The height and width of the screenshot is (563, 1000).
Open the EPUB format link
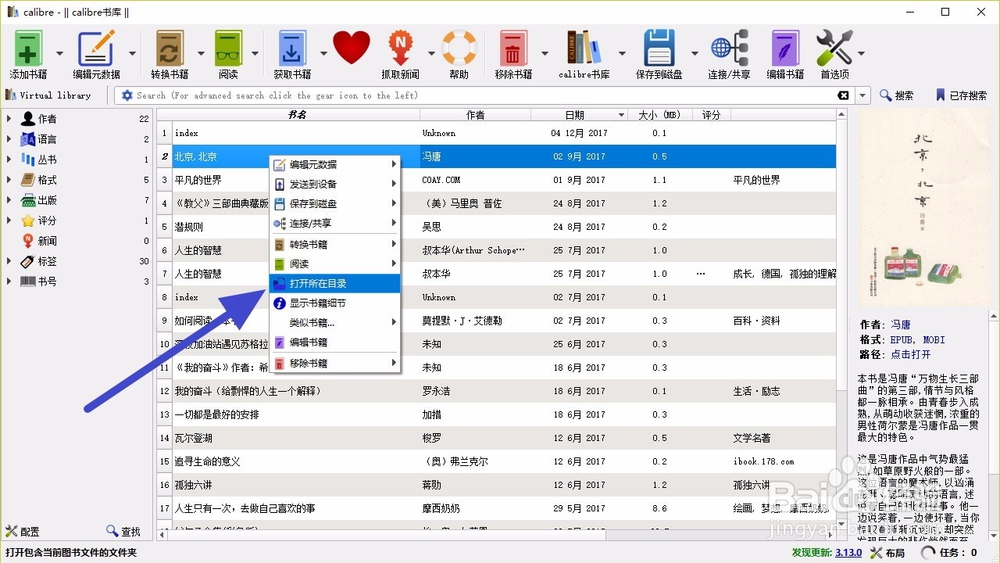pyautogui.click(x=902, y=339)
